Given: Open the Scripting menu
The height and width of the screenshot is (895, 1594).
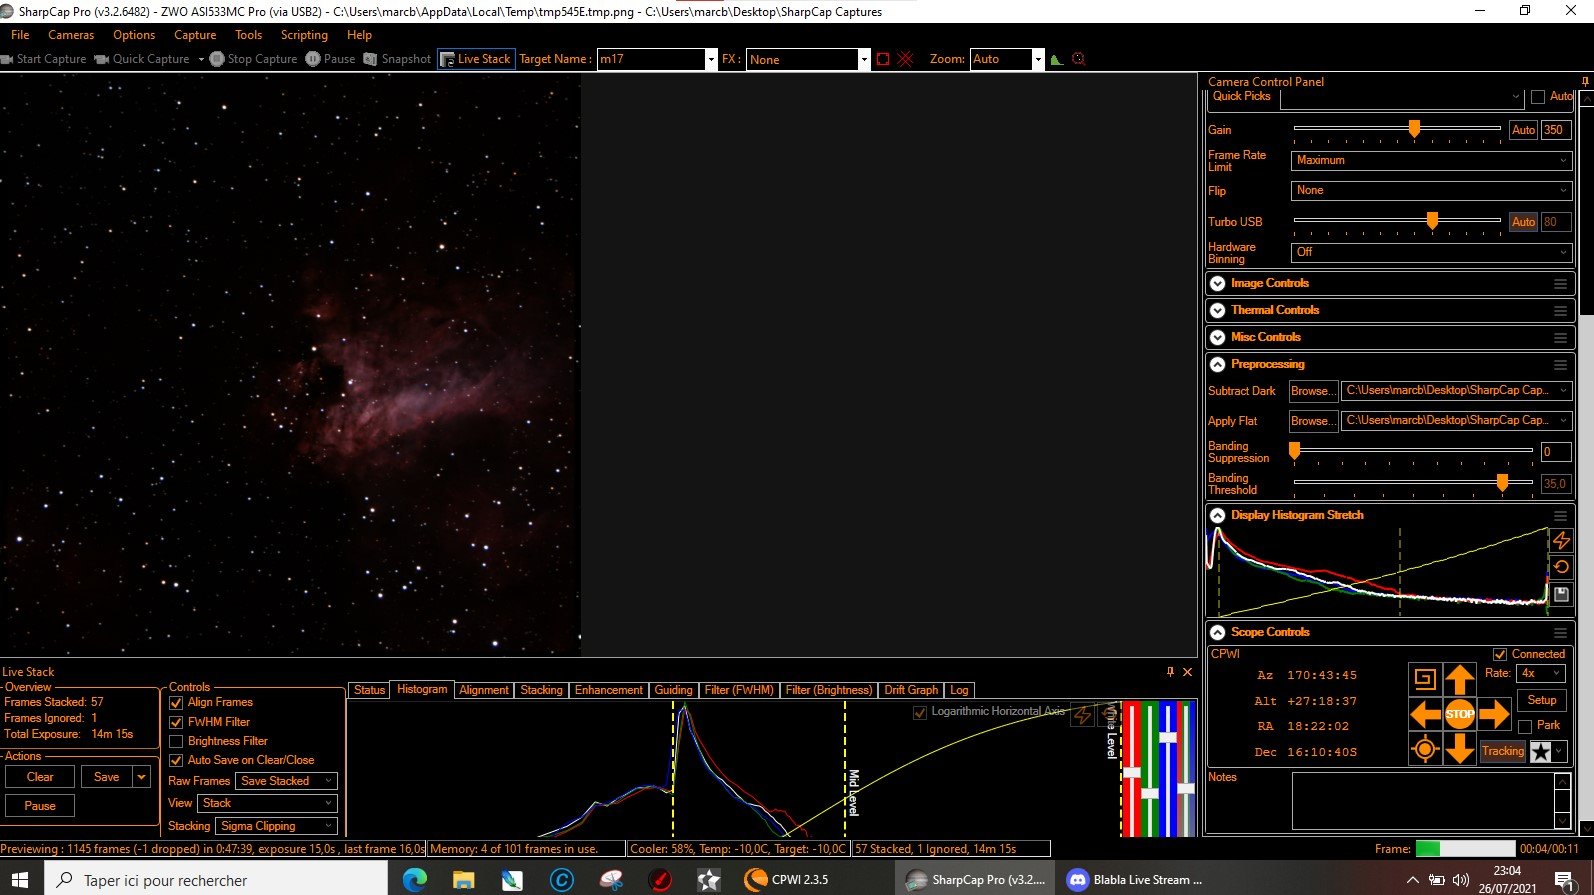Looking at the screenshot, I should 304,35.
